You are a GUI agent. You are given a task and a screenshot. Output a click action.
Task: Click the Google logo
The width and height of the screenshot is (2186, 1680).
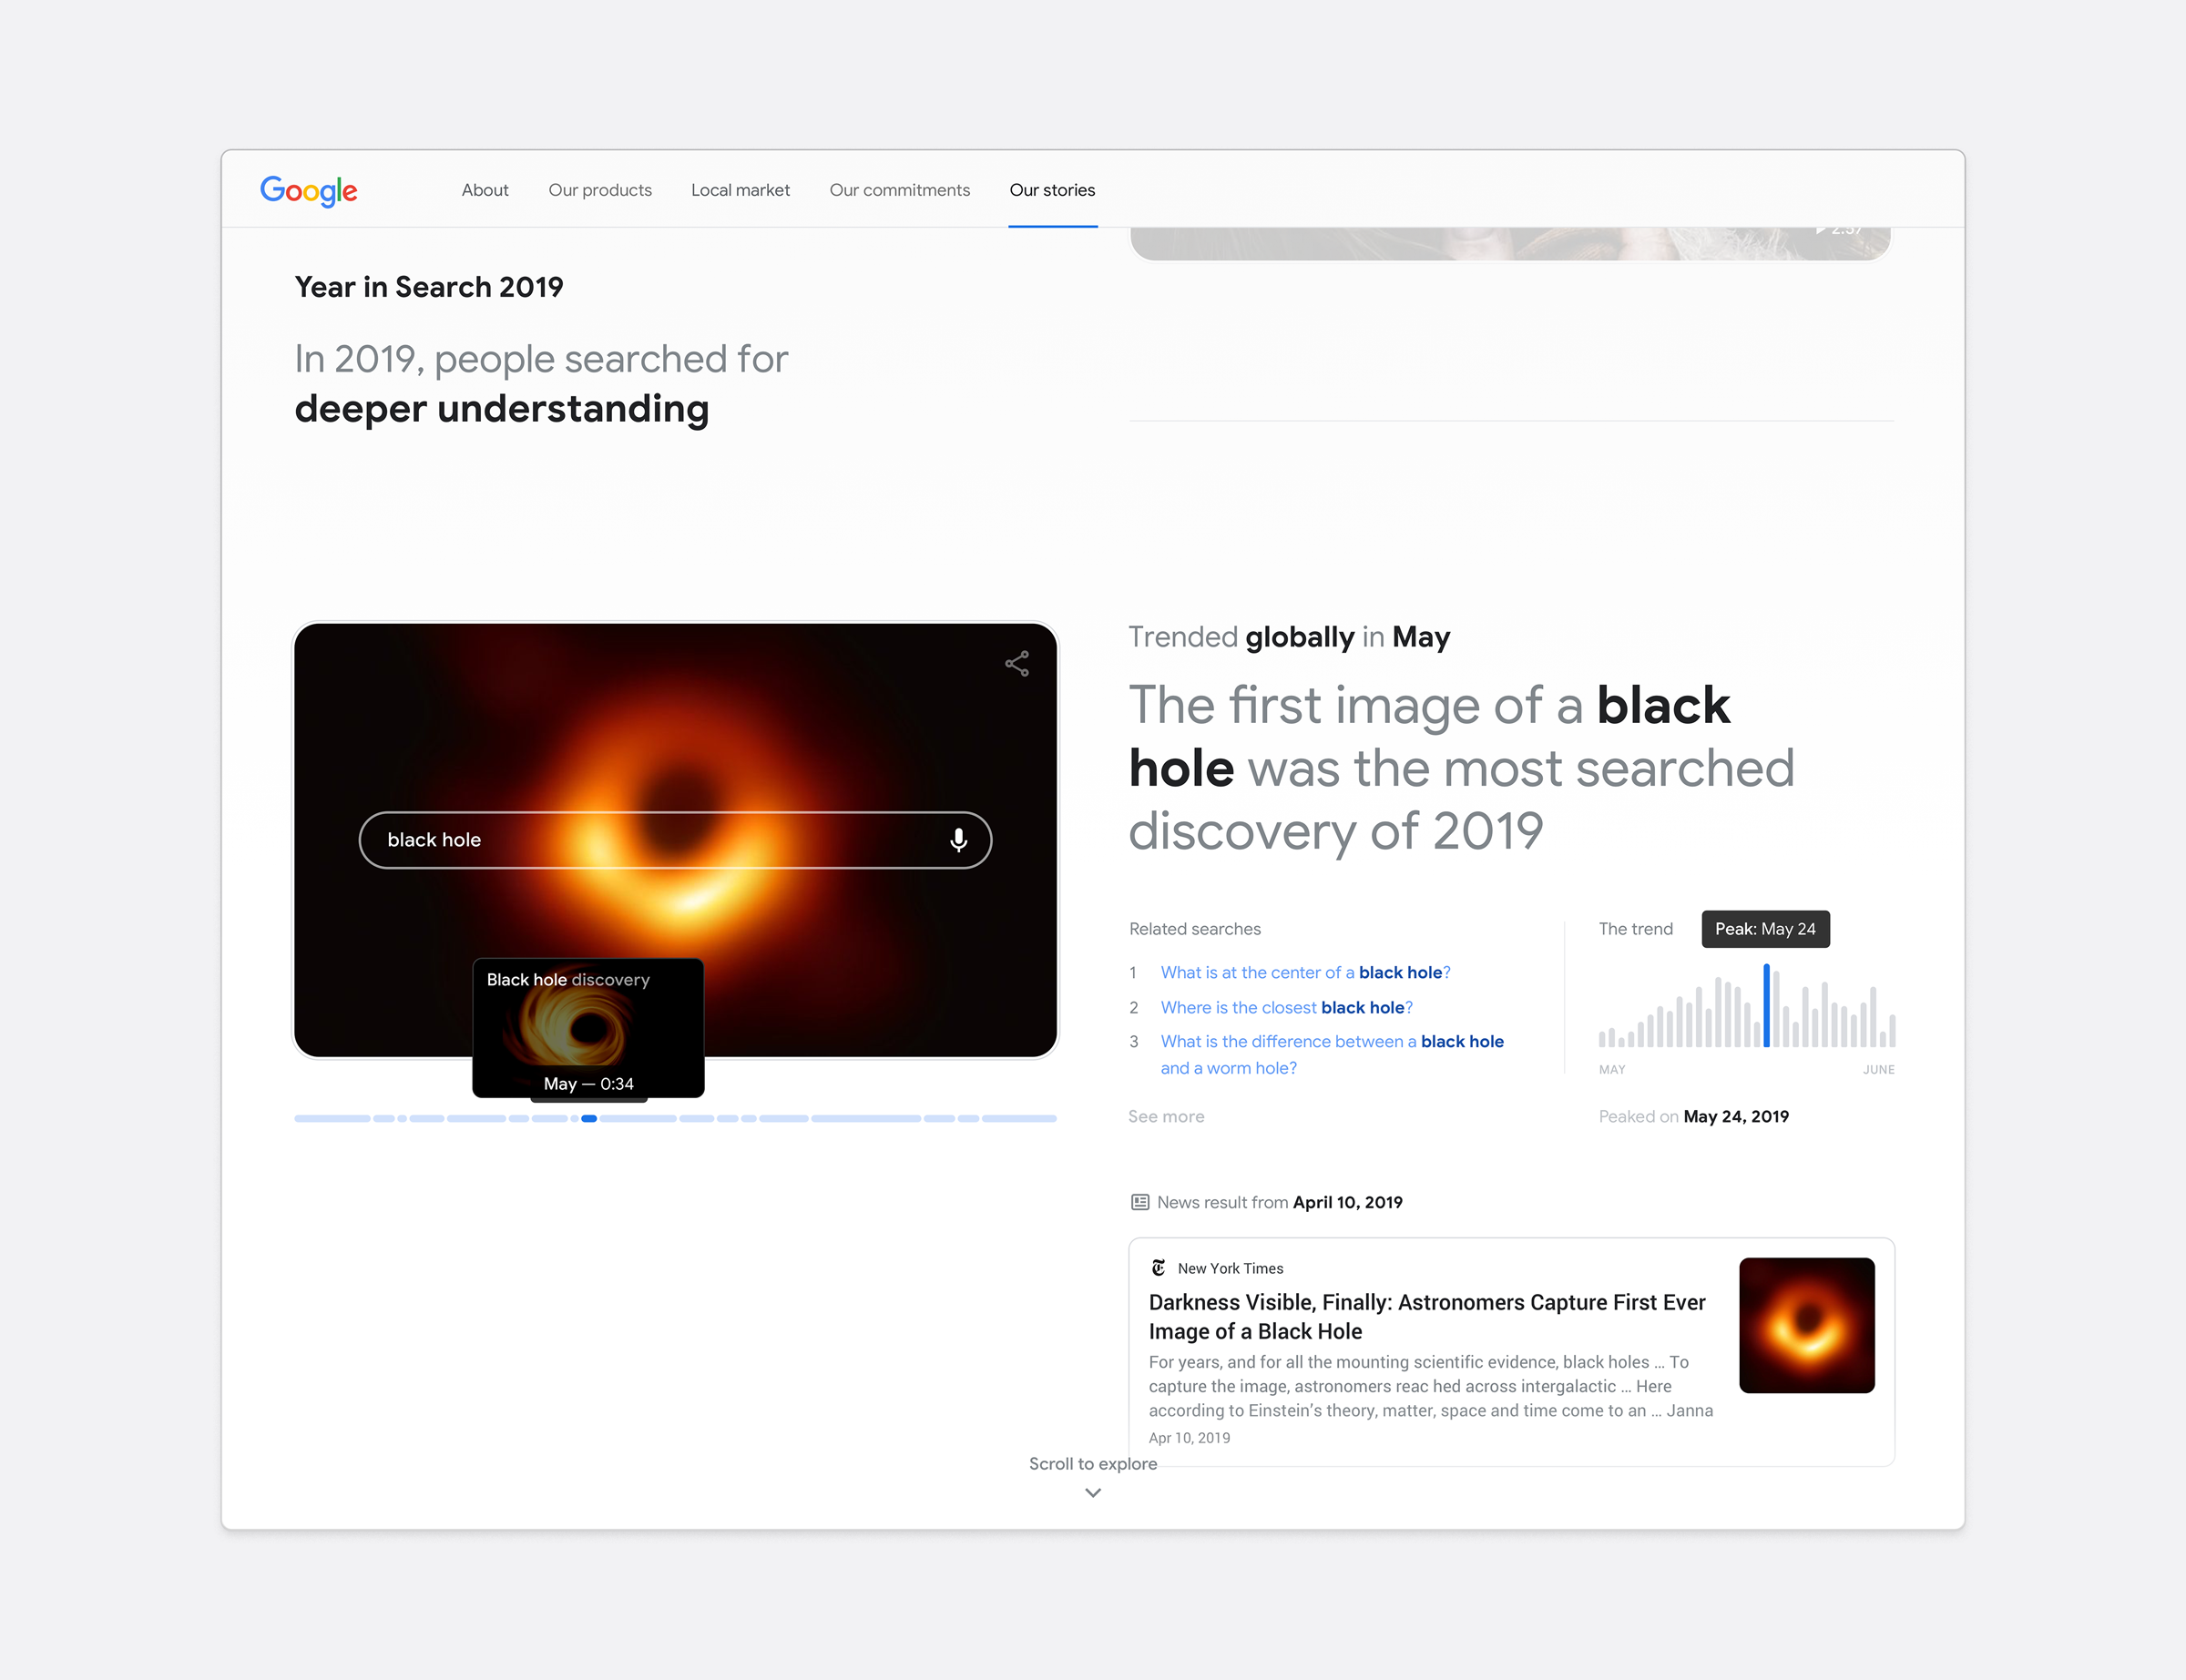click(x=308, y=190)
